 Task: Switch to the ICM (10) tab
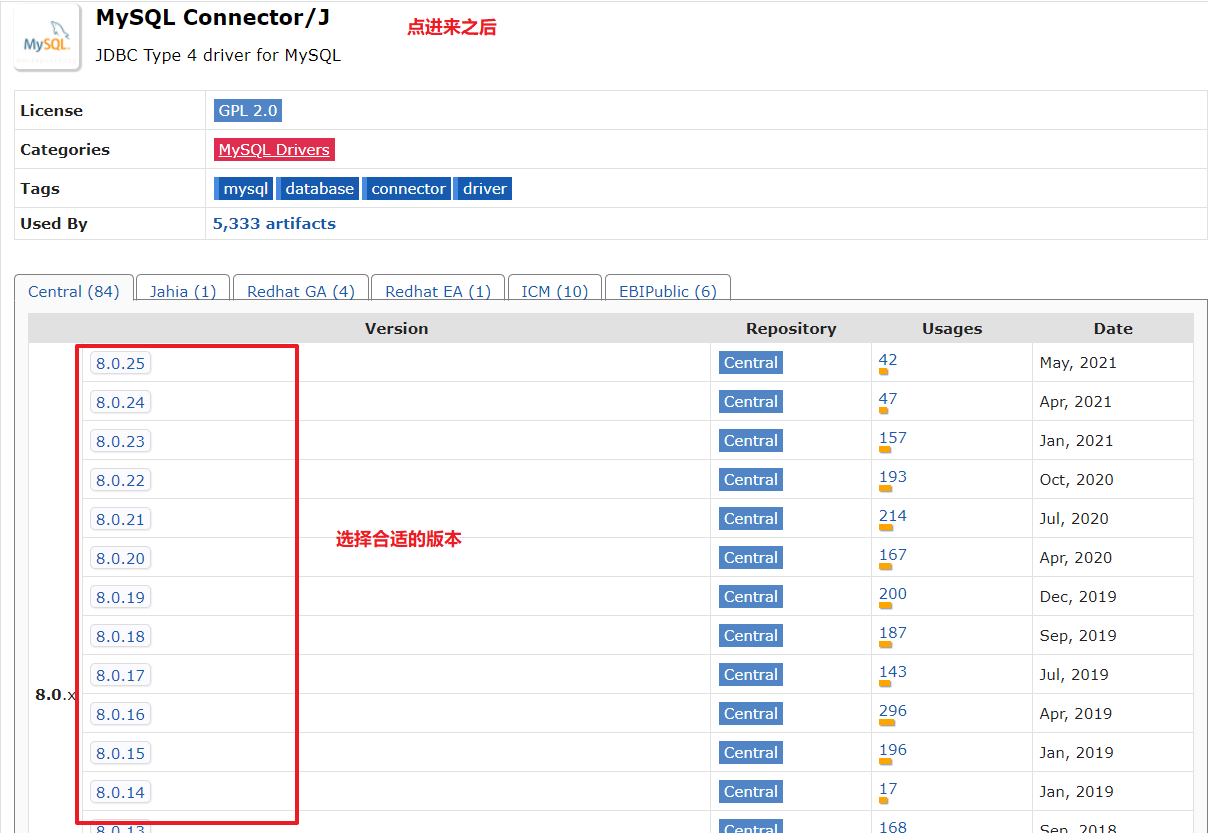click(x=555, y=291)
